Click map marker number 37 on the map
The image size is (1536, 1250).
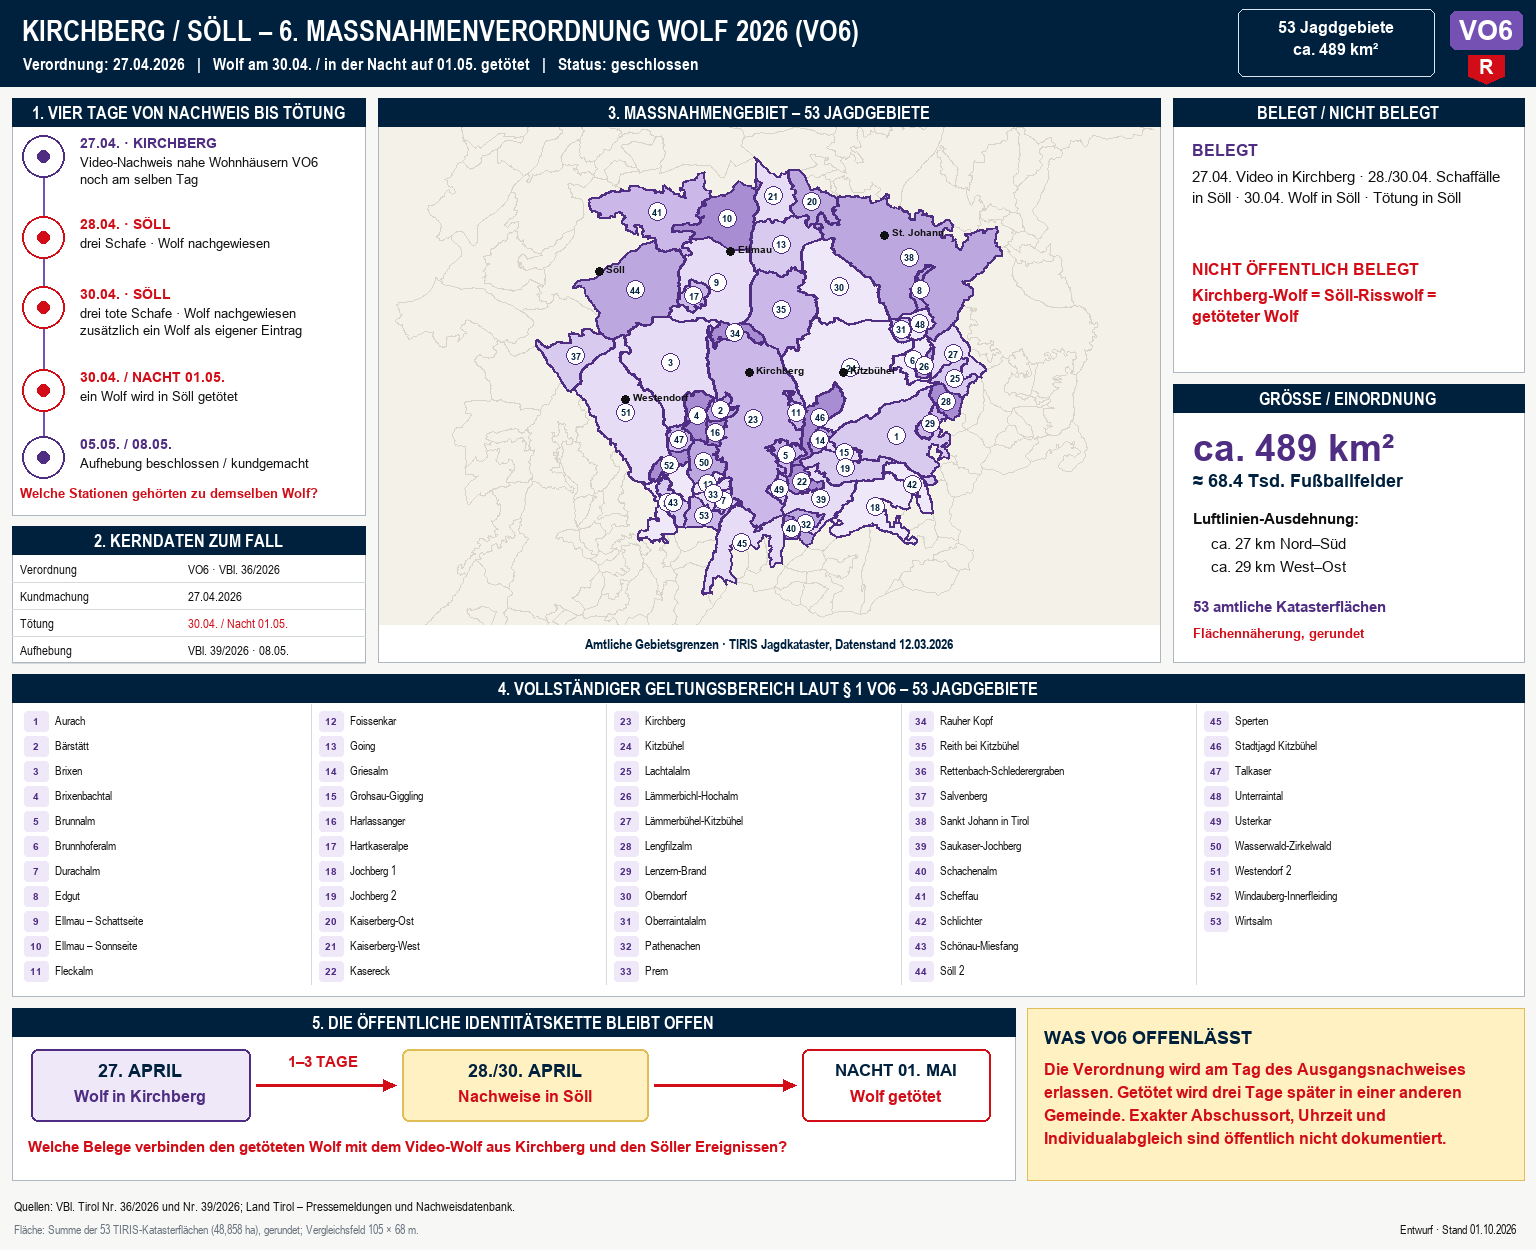576,355
